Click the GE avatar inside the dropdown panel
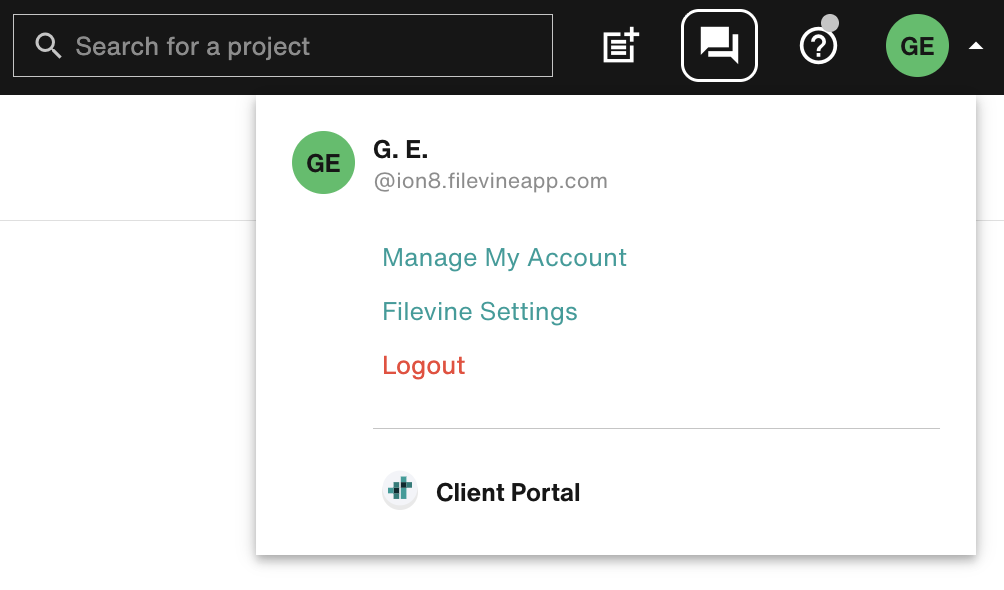 (x=323, y=163)
